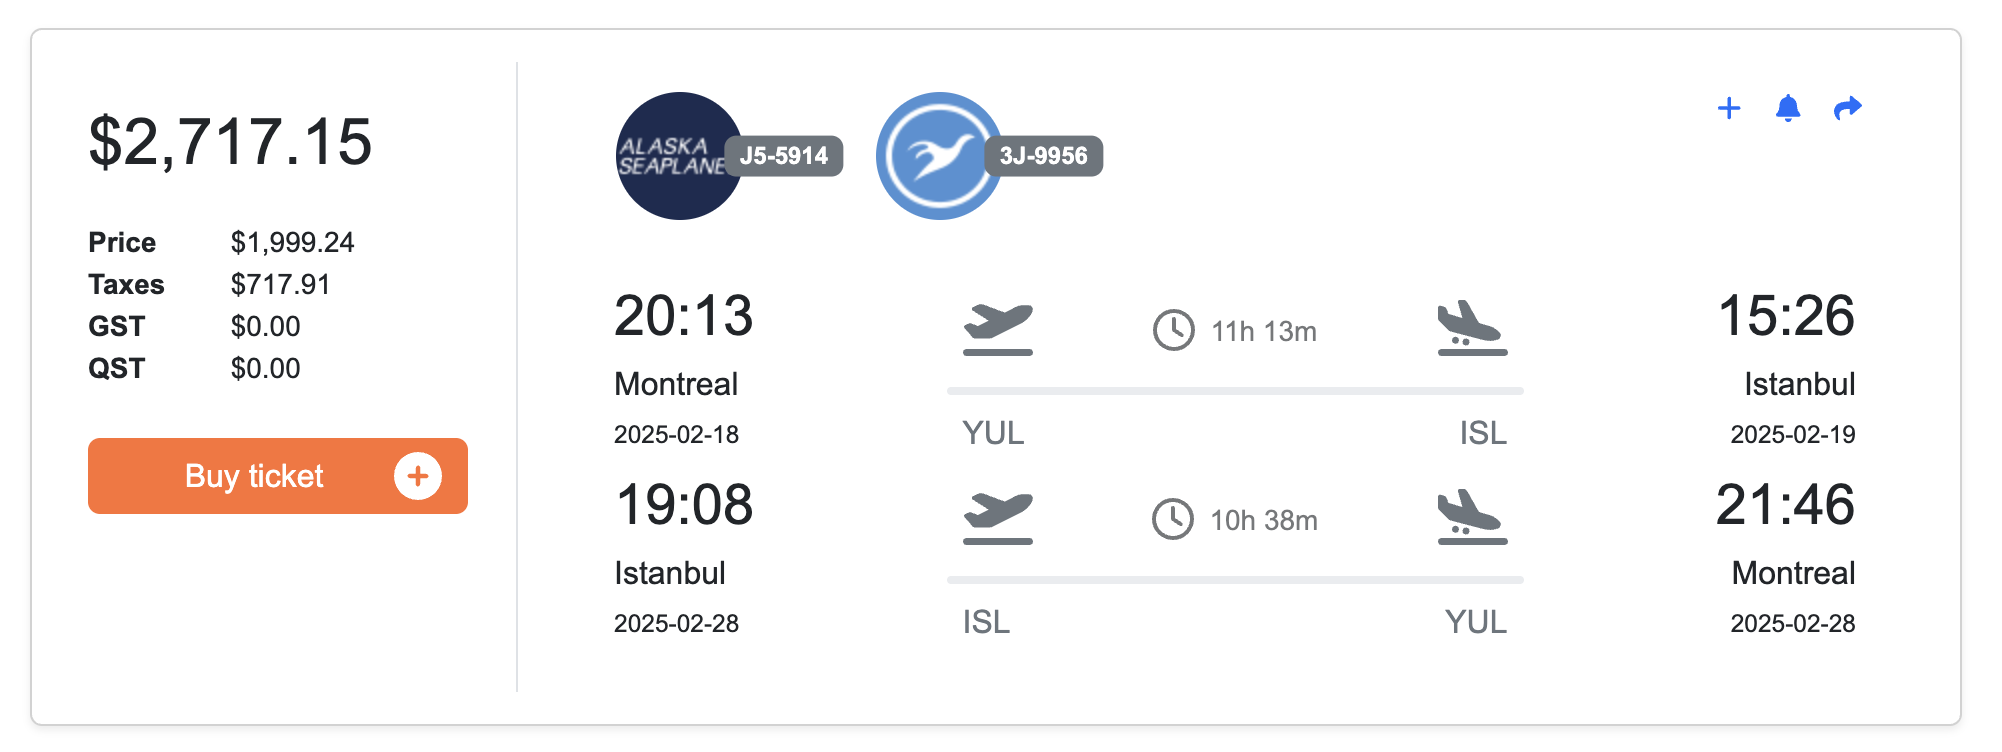Click the clock icon next to 10h 38m
This screenshot has height=752, width=2002.
tap(1173, 518)
